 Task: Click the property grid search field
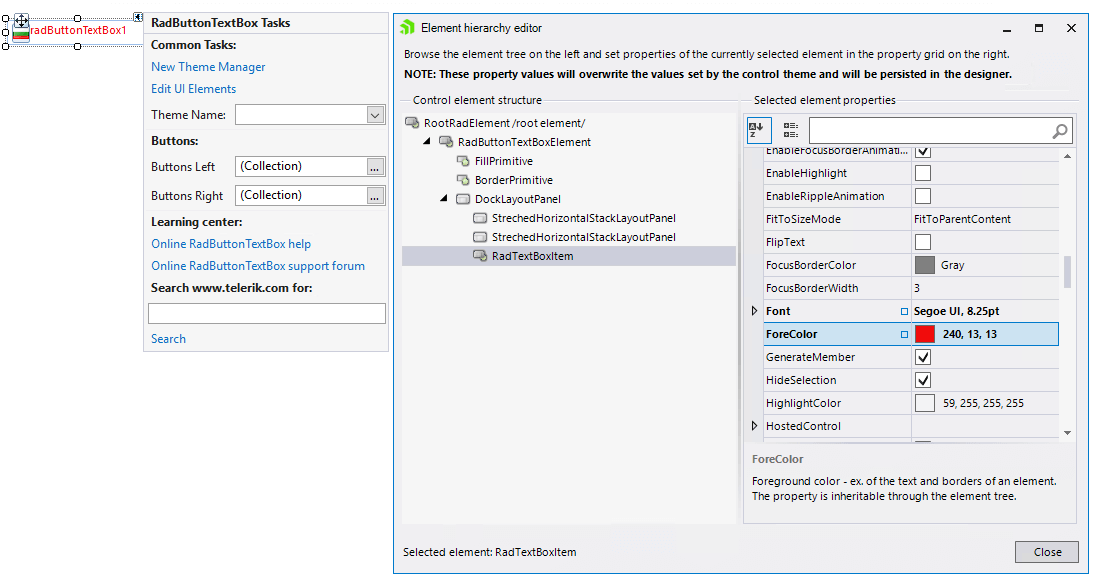(940, 131)
